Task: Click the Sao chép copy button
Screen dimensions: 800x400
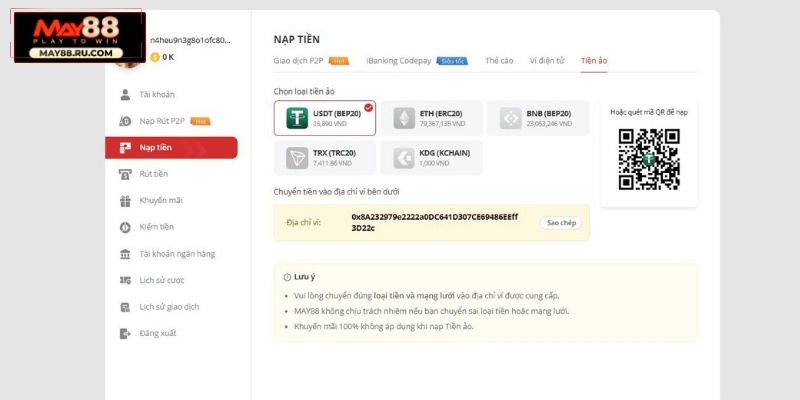Action: pos(561,223)
